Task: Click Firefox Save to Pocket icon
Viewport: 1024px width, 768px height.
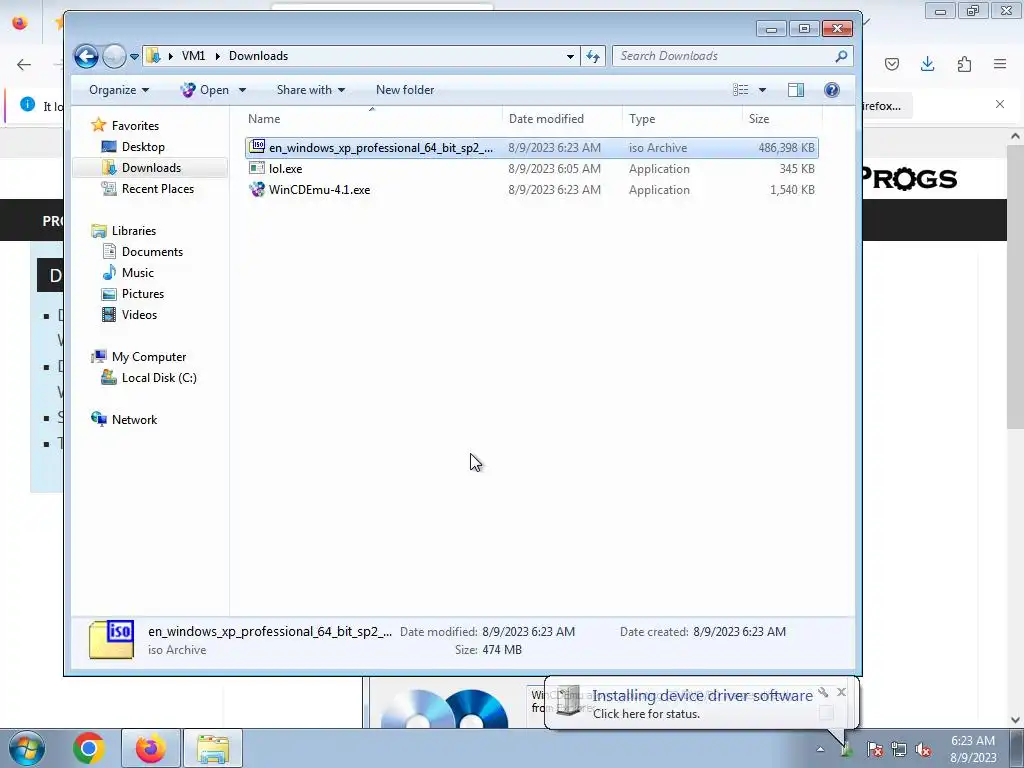Action: point(891,64)
